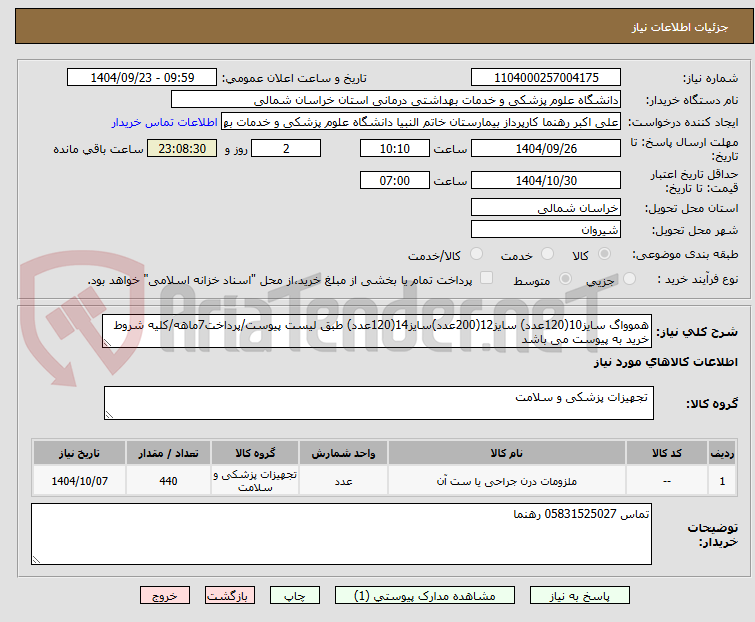Click the تاریخ نیاز column header
This screenshot has width=755, height=622.
(79, 453)
